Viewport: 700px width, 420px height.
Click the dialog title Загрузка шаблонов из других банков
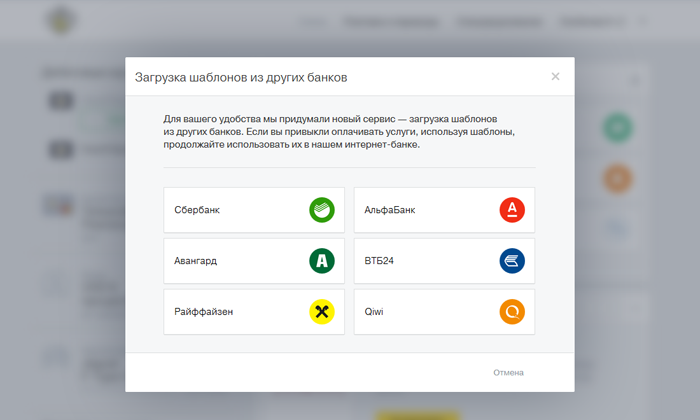(241, 78)
